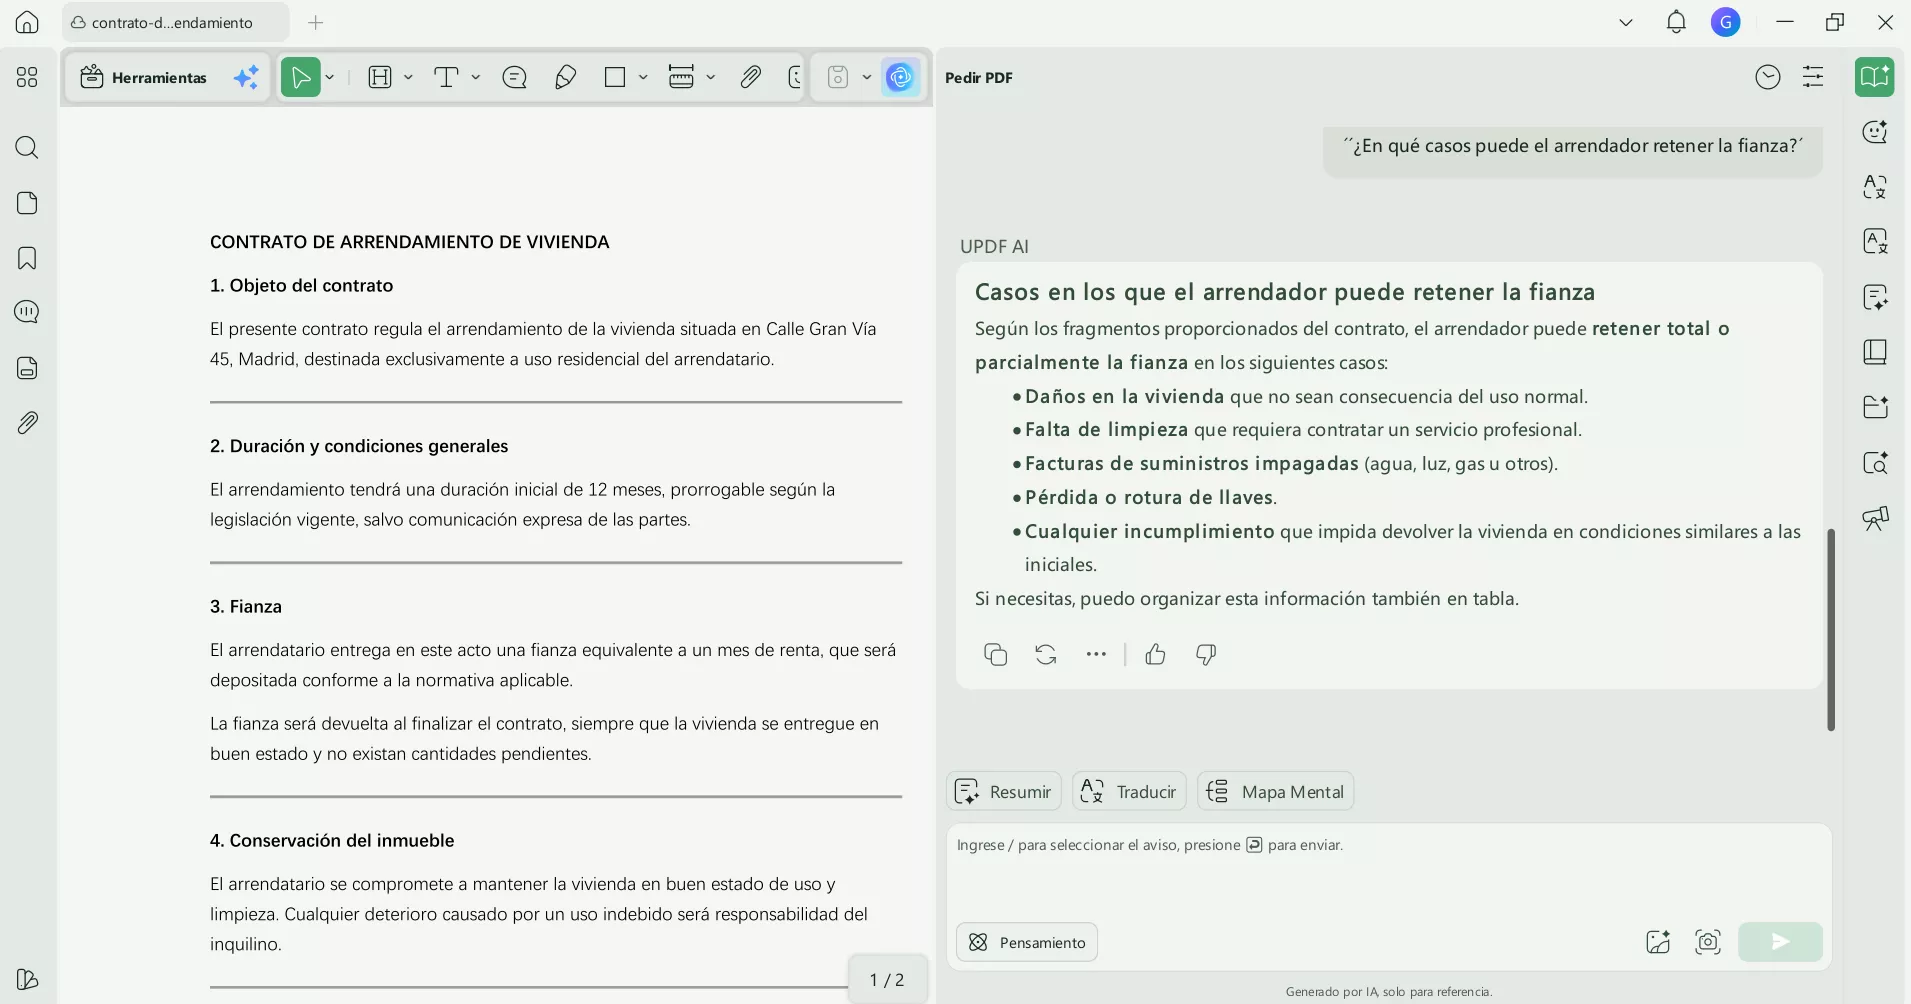
Task: Select the rectangle shape tool
Action: (615, 77)
